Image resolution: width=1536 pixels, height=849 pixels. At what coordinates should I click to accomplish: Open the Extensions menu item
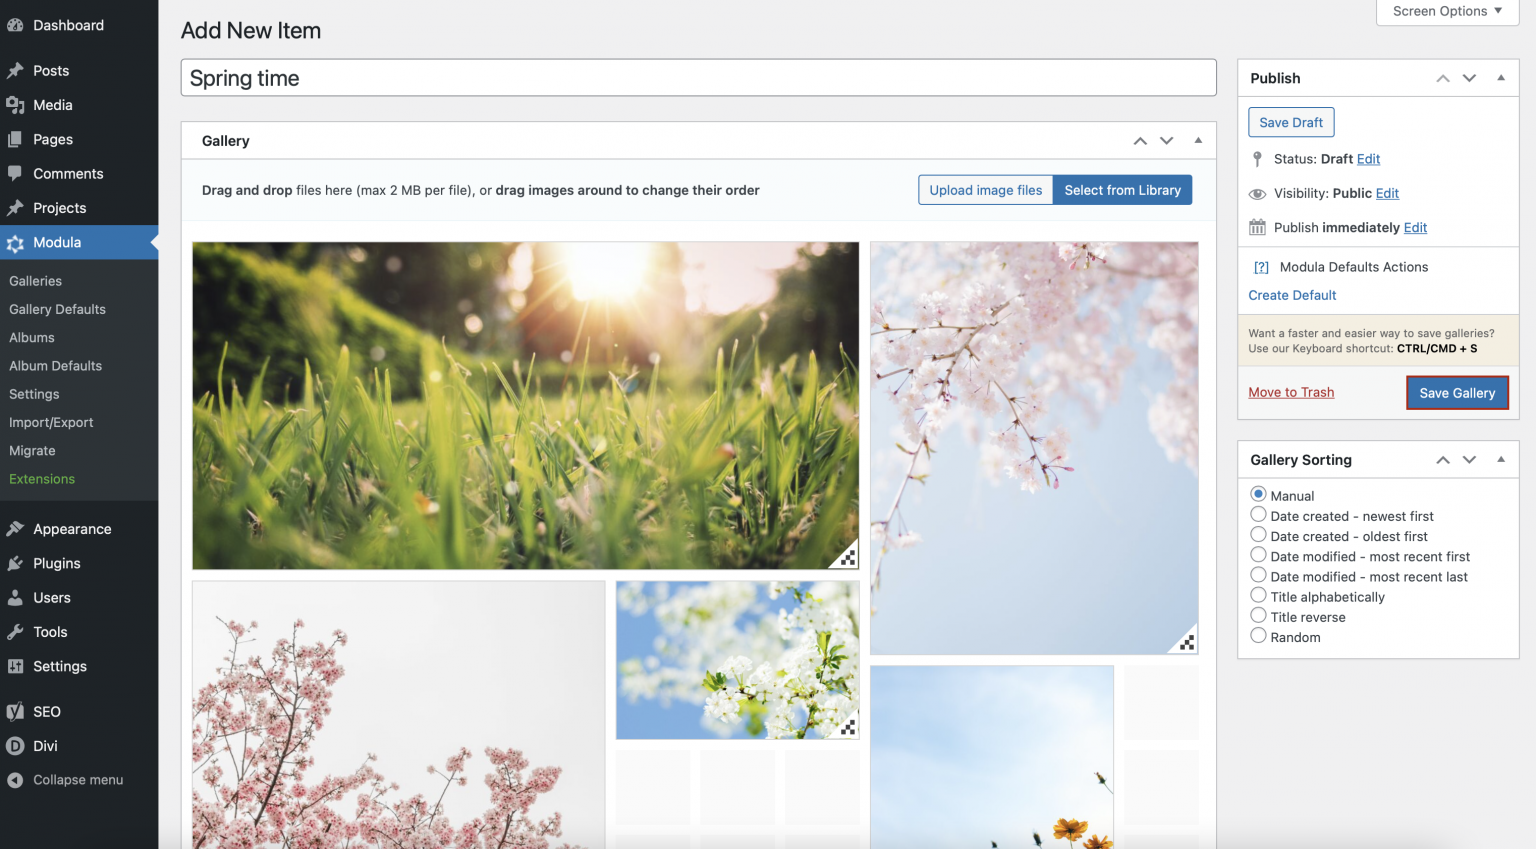41,478
